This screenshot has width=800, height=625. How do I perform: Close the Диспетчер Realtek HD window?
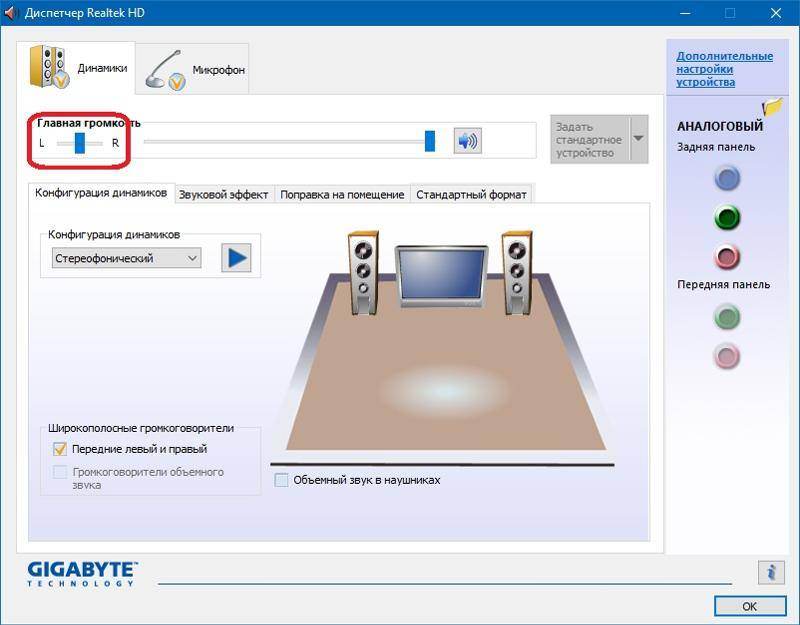click(x=776, y=13)
